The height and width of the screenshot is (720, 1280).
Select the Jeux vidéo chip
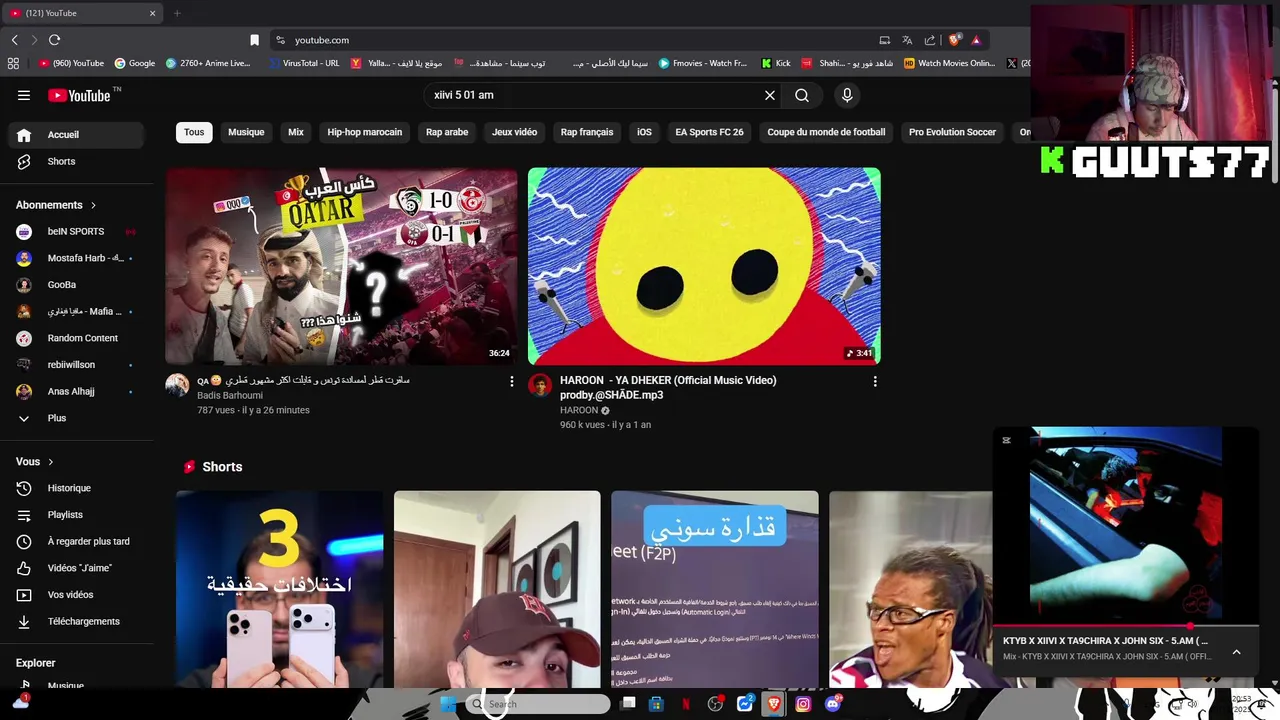pyautogui.click(x=514, y=132)
